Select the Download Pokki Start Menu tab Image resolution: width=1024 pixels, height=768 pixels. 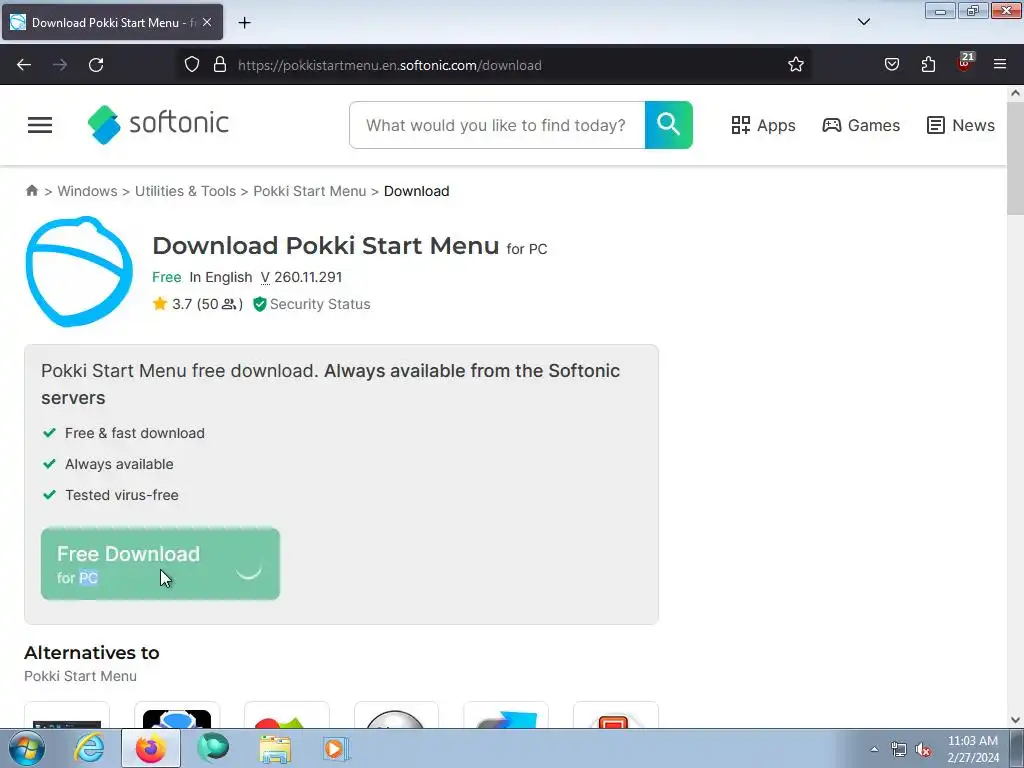click(112, 22)
